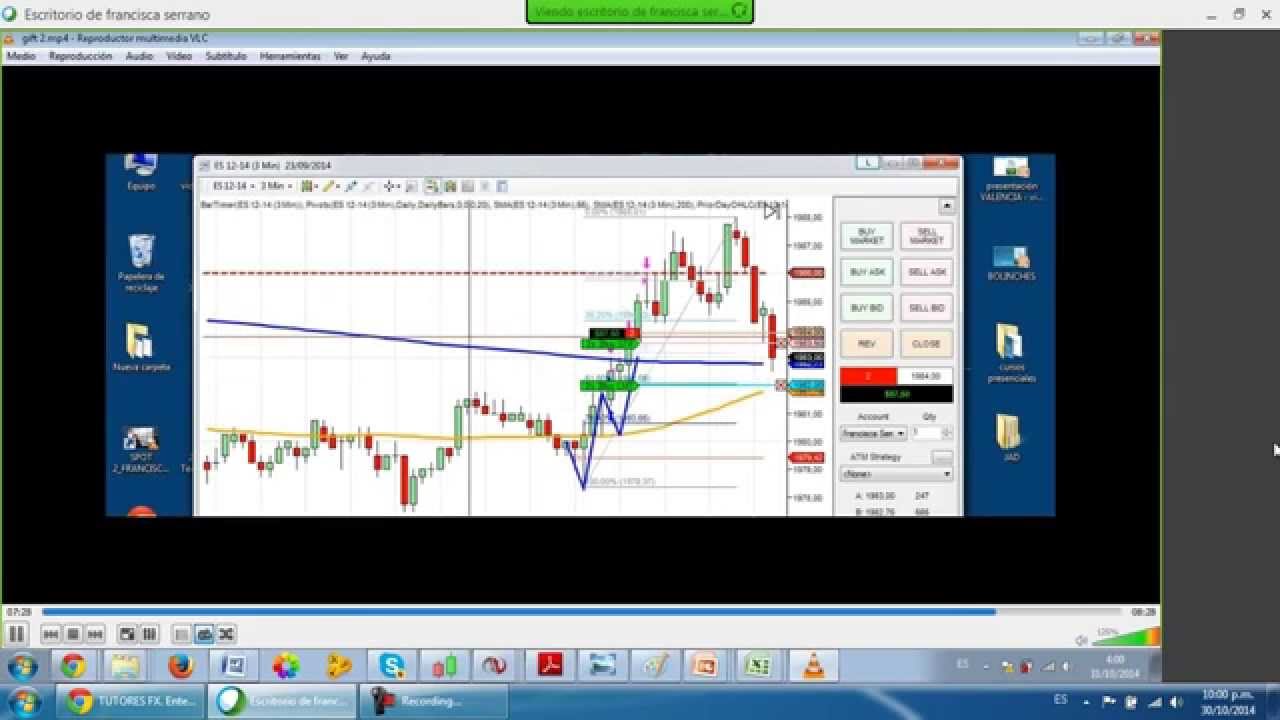This screenshot has height=720, width=1280.
Task: Open the drawing tools pencil dropdown
Action: pos(331,186)
